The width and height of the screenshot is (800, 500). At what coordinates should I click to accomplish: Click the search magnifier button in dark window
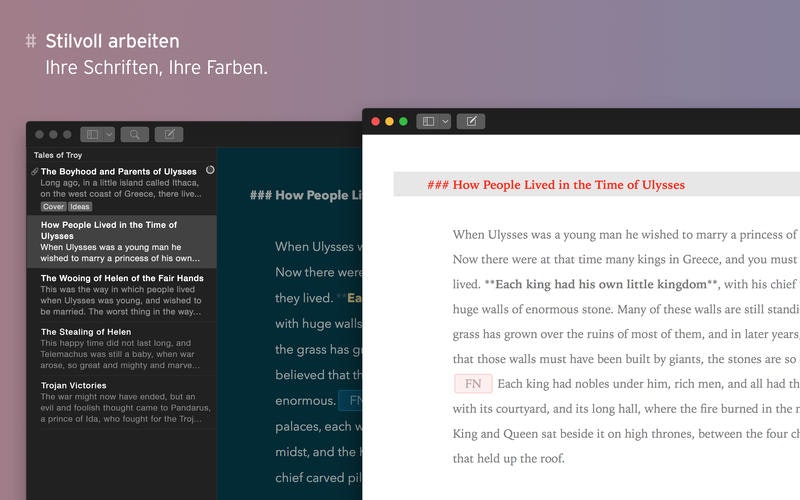click(135, 134)
